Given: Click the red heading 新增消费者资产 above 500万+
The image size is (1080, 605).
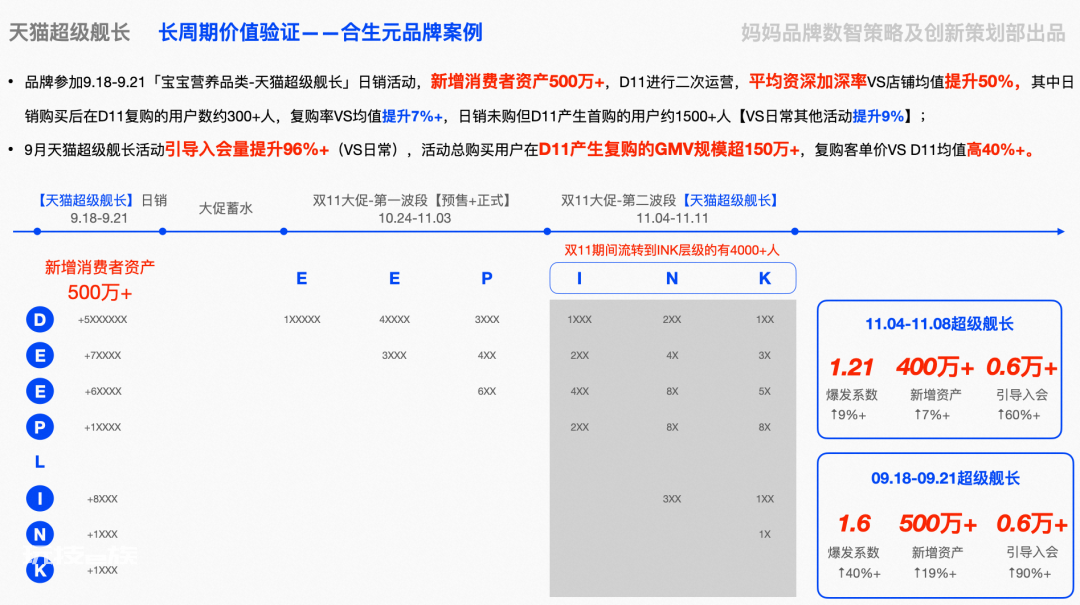Looking at the screenshot, I should [x=100, y=267].
